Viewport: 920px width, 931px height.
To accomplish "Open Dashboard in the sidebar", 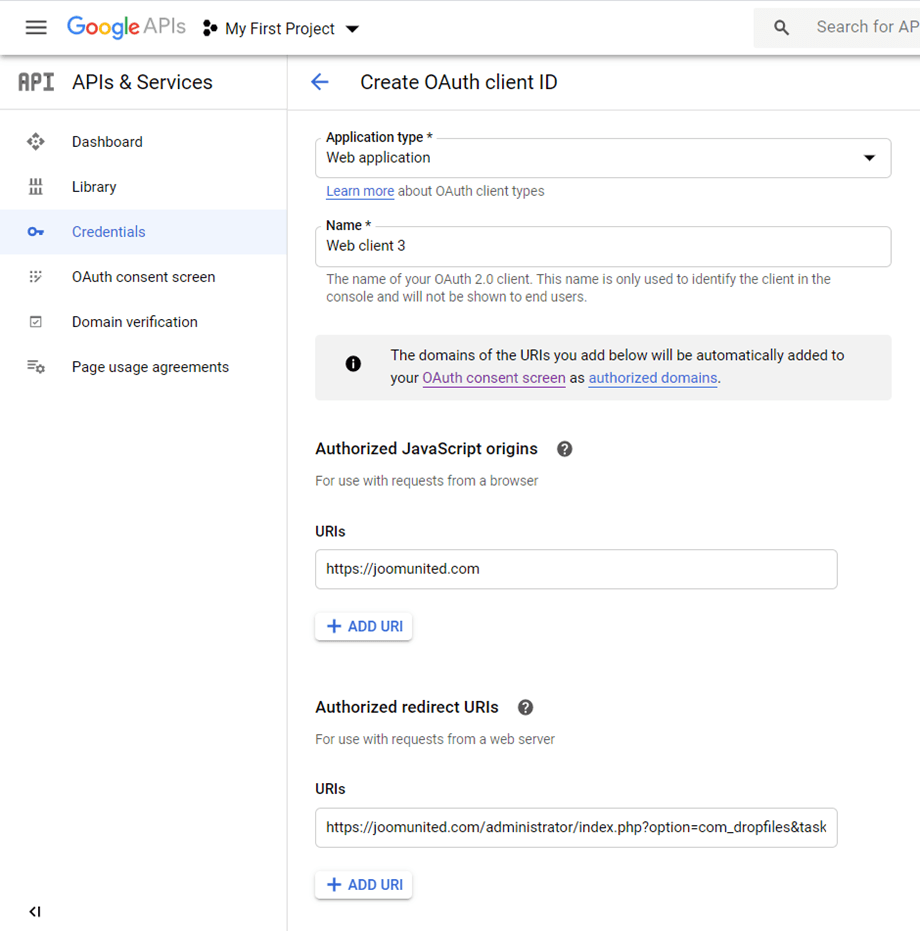I will (x=107, y=142).
